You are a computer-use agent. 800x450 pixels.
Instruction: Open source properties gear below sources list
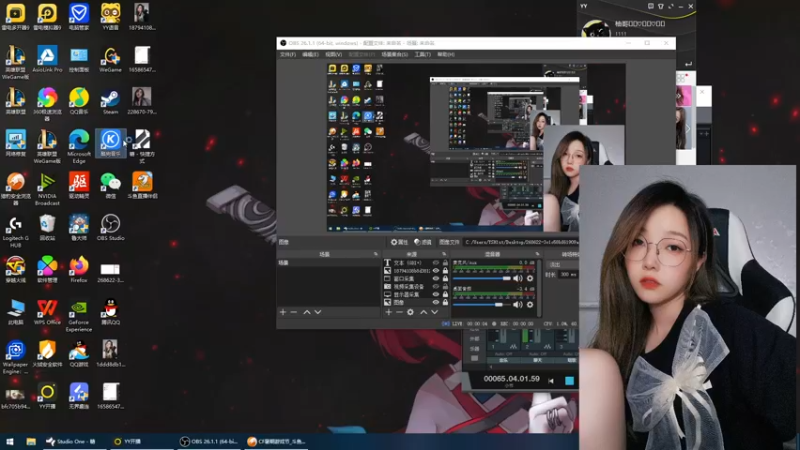click(x=410, y=312)
